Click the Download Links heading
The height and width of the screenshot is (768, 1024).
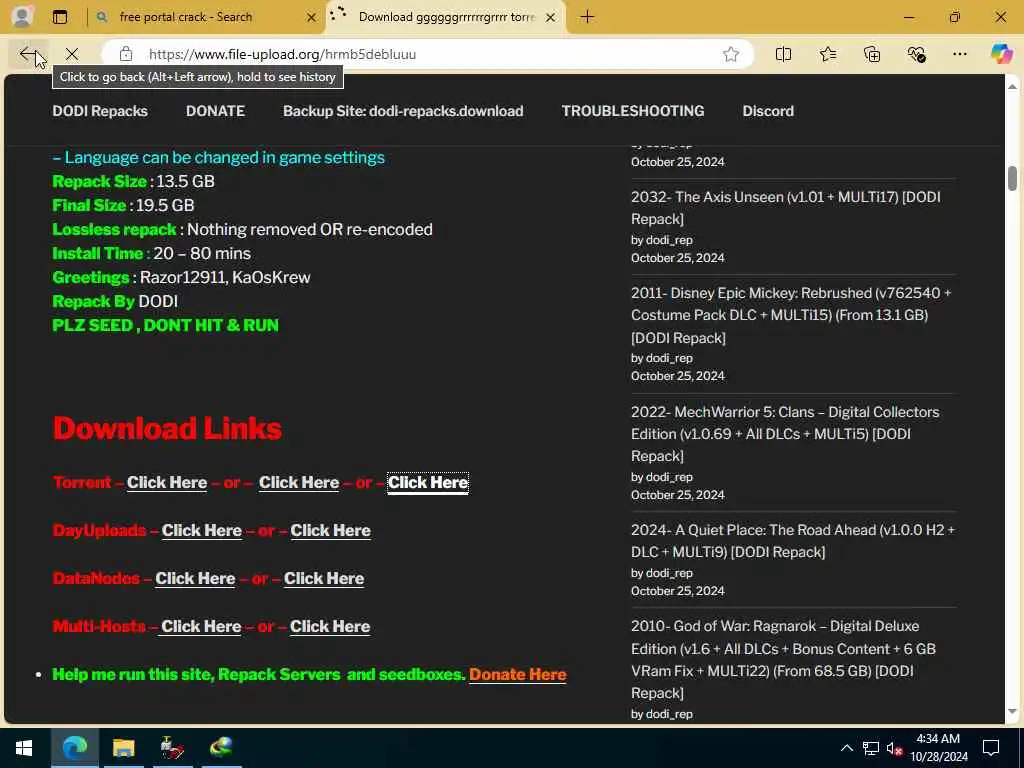[167, 428]
